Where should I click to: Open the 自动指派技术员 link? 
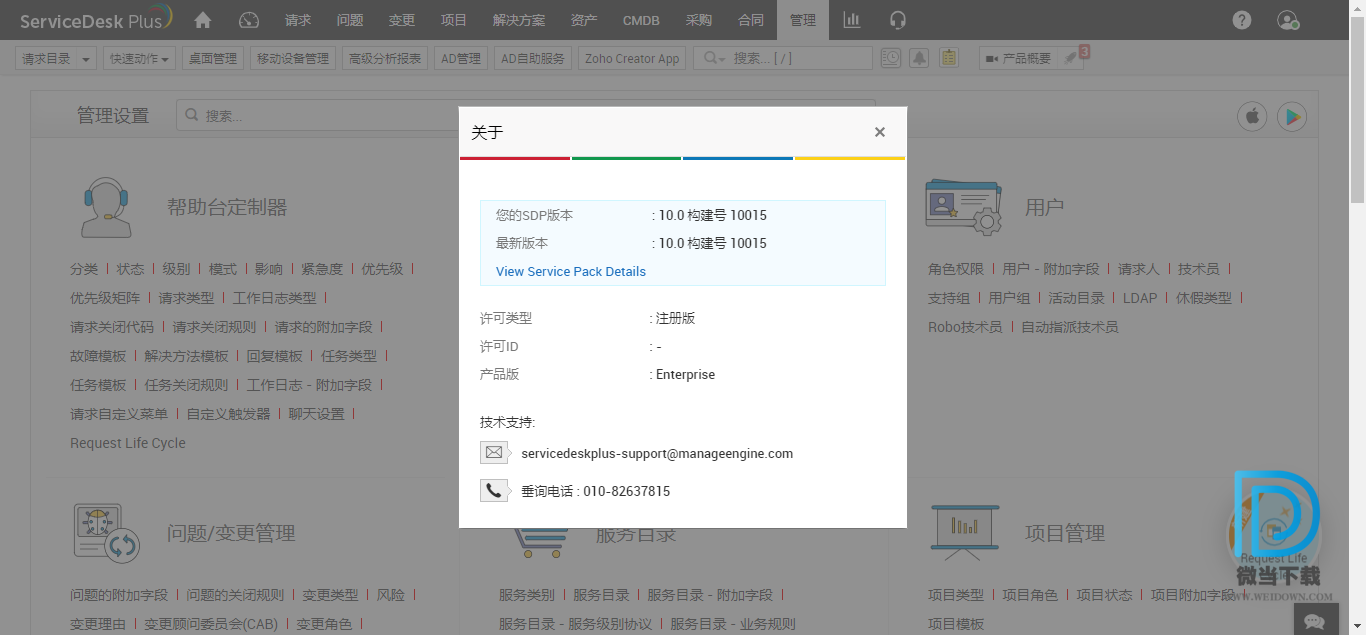tap(1070, 327)
